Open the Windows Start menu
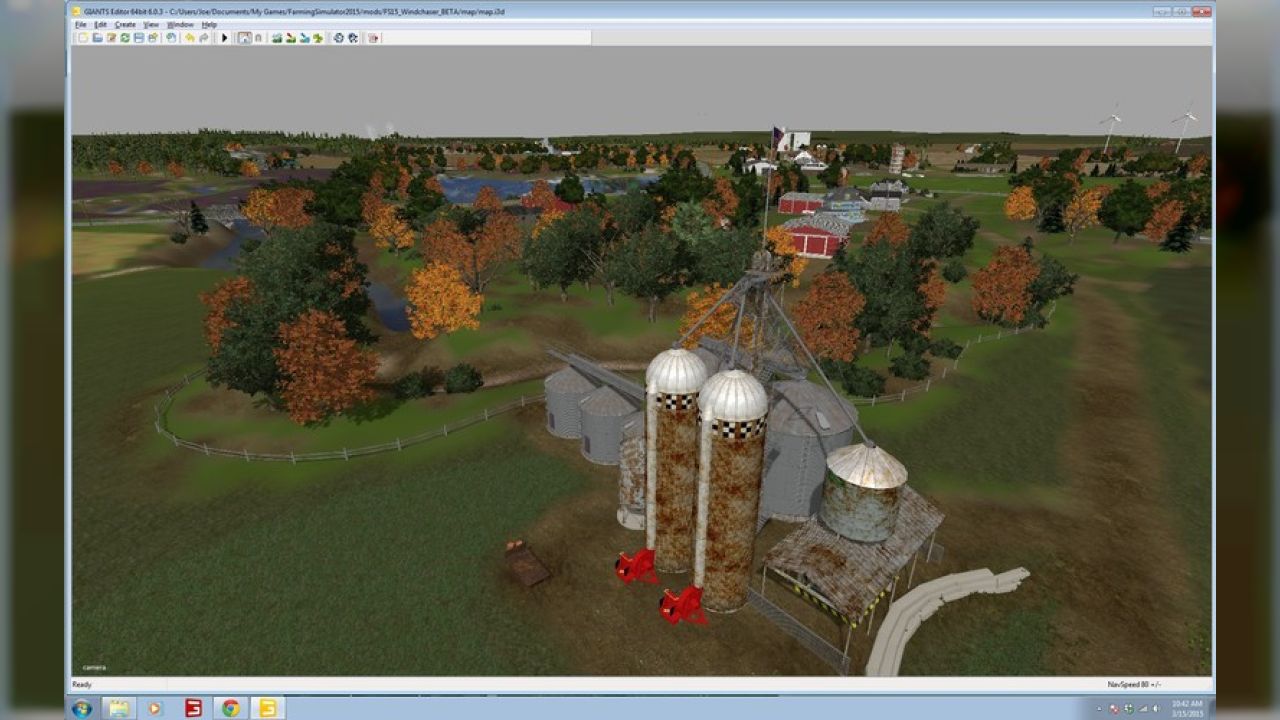This screenshot has width=1280, height=720. (82, 708)
